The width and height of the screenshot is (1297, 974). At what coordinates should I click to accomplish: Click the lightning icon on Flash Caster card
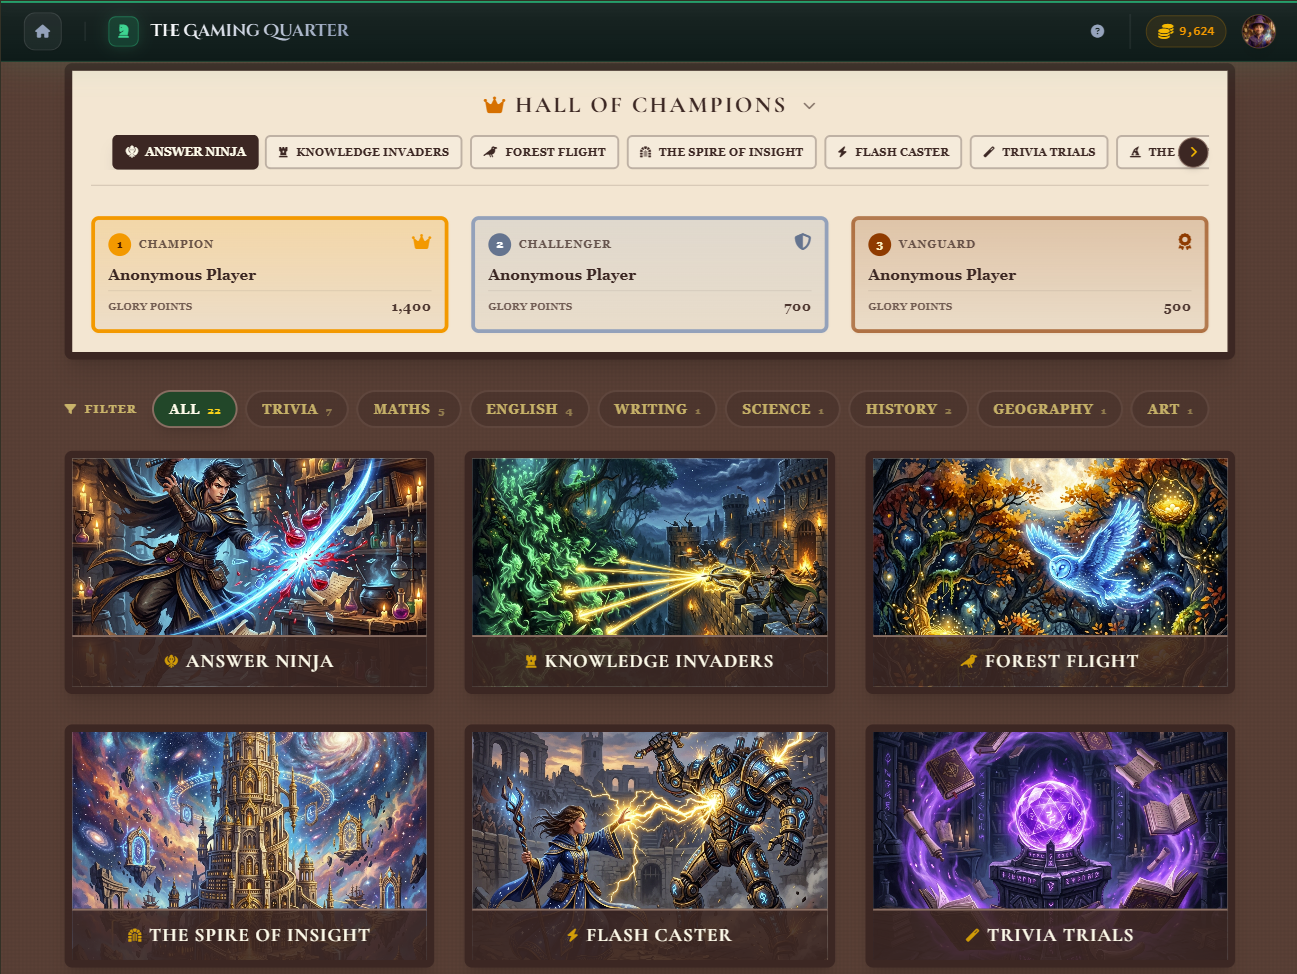point(573,936)
